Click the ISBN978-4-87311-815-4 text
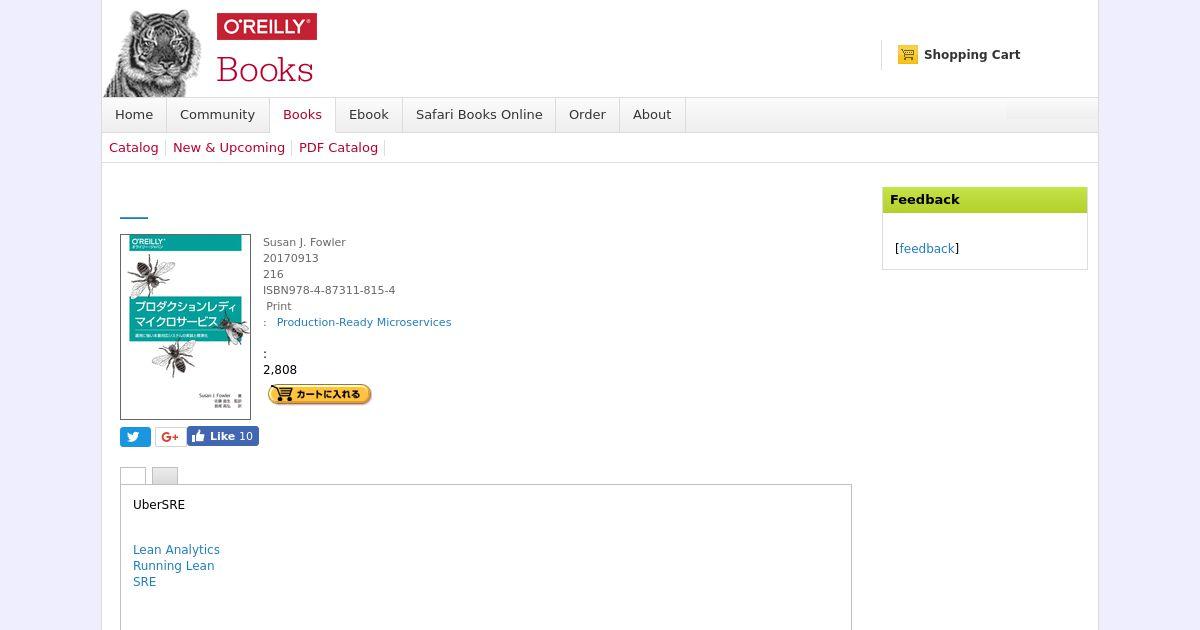Image resolution: width=1200 pixels, height=630 pixels. (x=329, y=290)
